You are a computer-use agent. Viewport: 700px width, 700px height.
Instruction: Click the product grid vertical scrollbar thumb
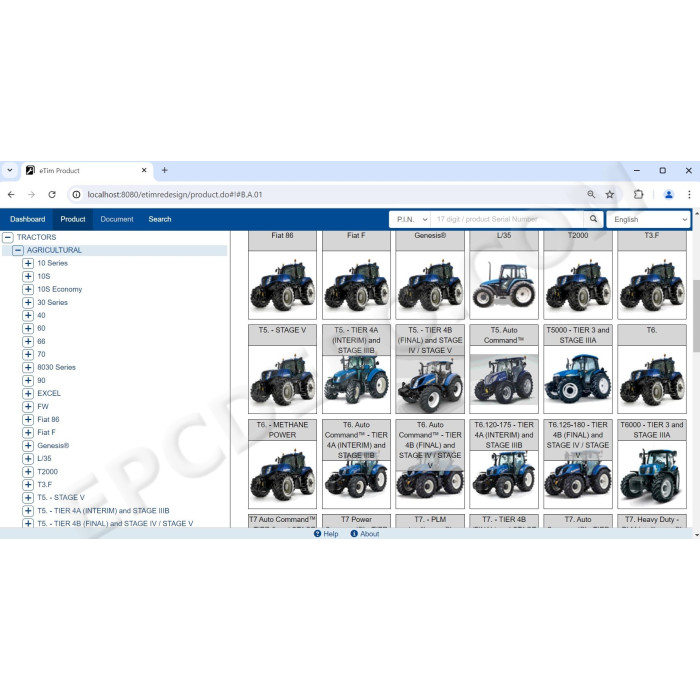tap(696, 315)
